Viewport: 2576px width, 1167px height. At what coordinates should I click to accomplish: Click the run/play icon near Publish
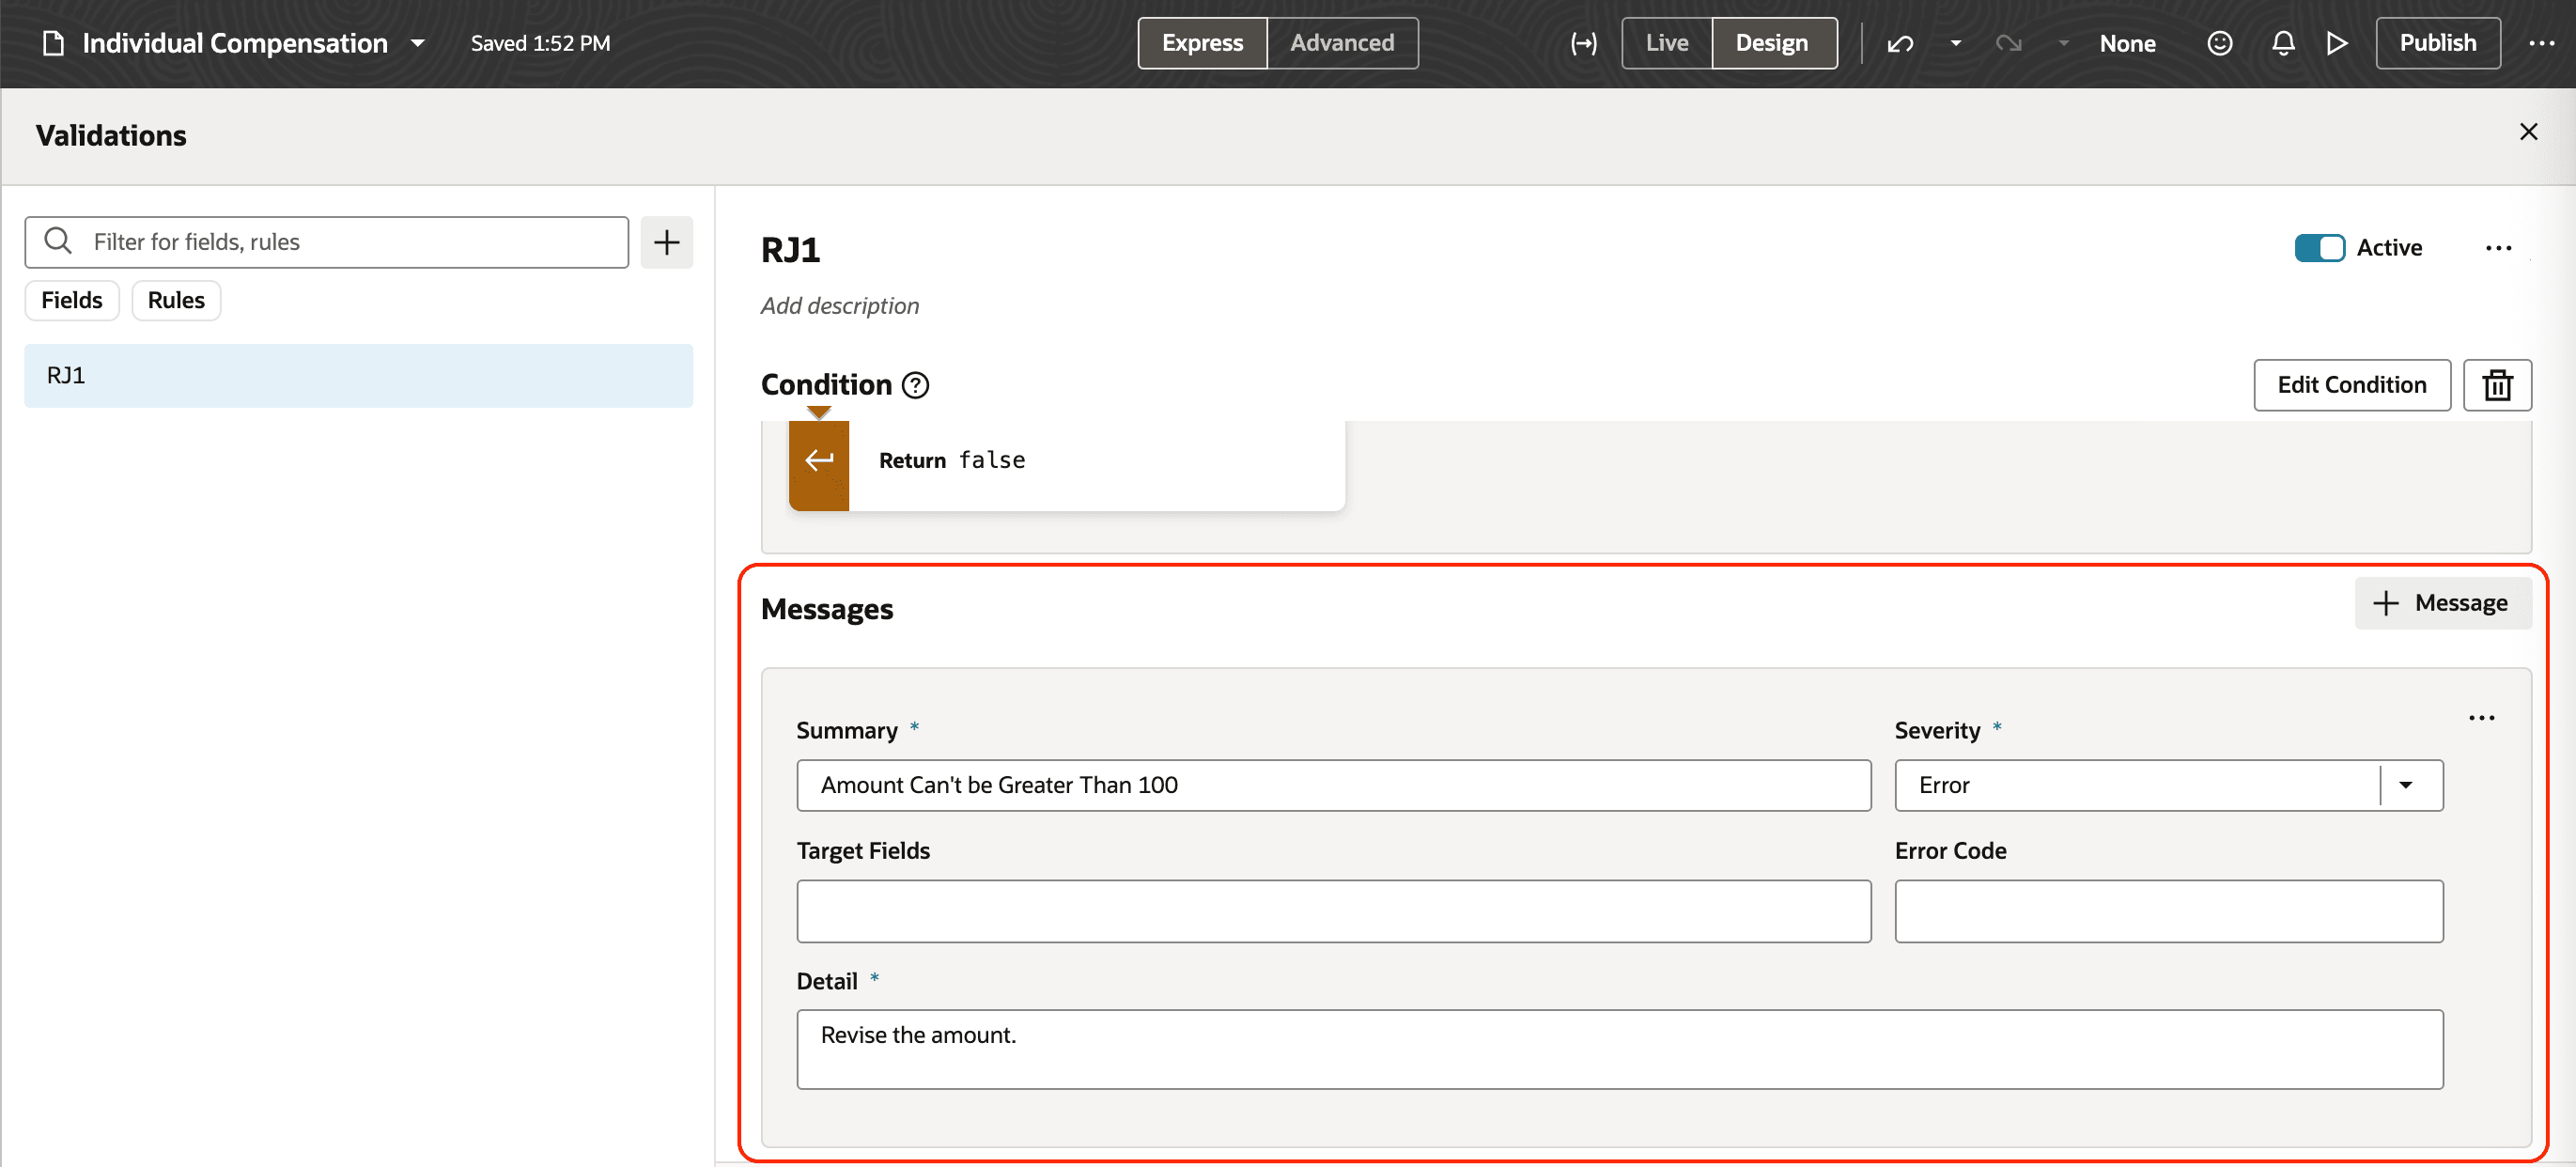2337,43
